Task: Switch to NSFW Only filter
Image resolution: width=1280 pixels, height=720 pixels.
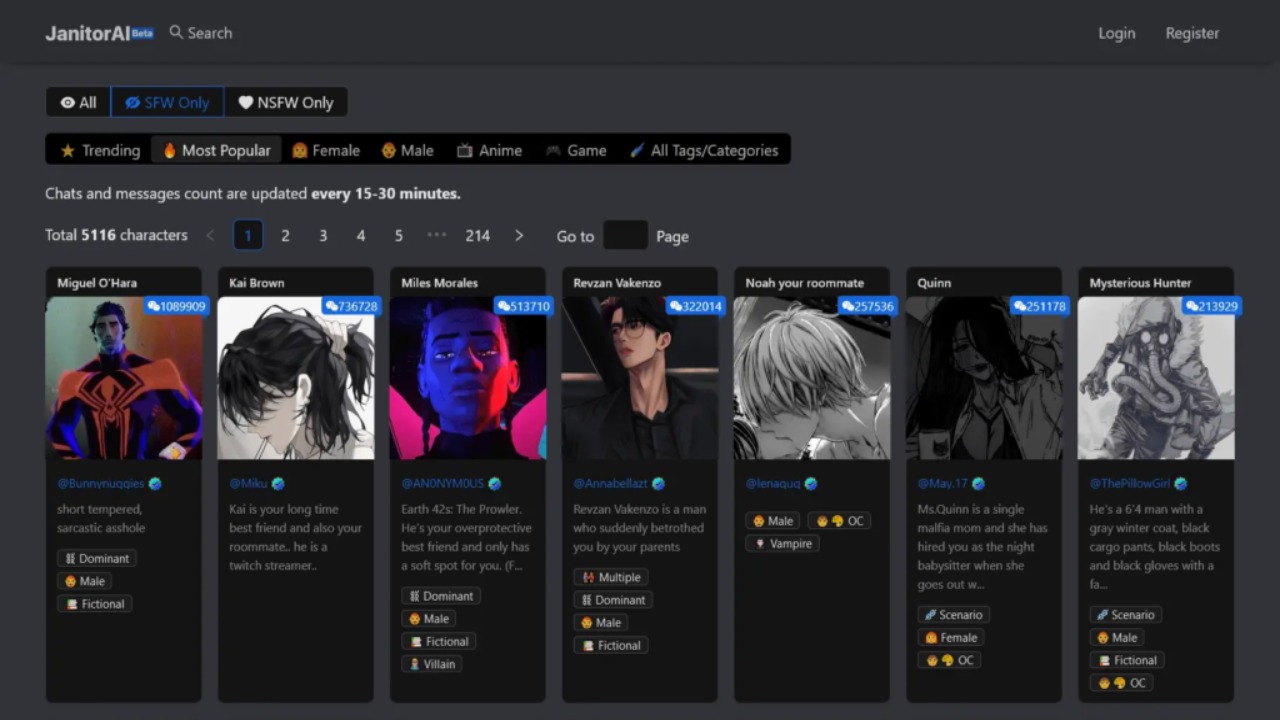Action: [285, 102]
